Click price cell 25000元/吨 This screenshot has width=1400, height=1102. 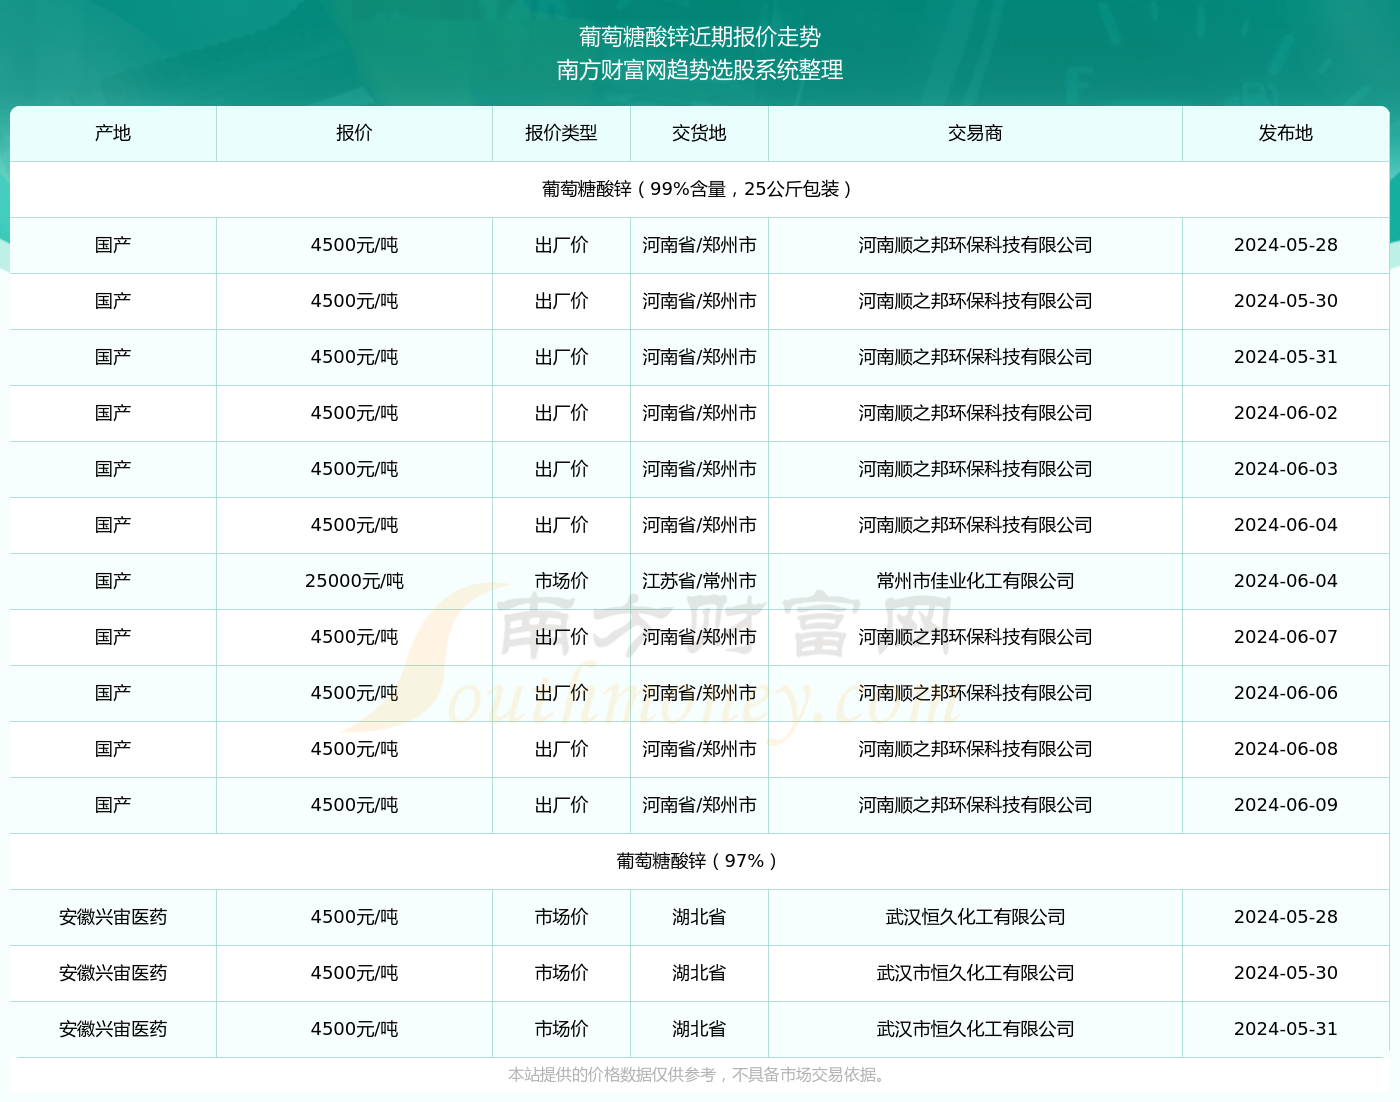(x=354, y=581)
